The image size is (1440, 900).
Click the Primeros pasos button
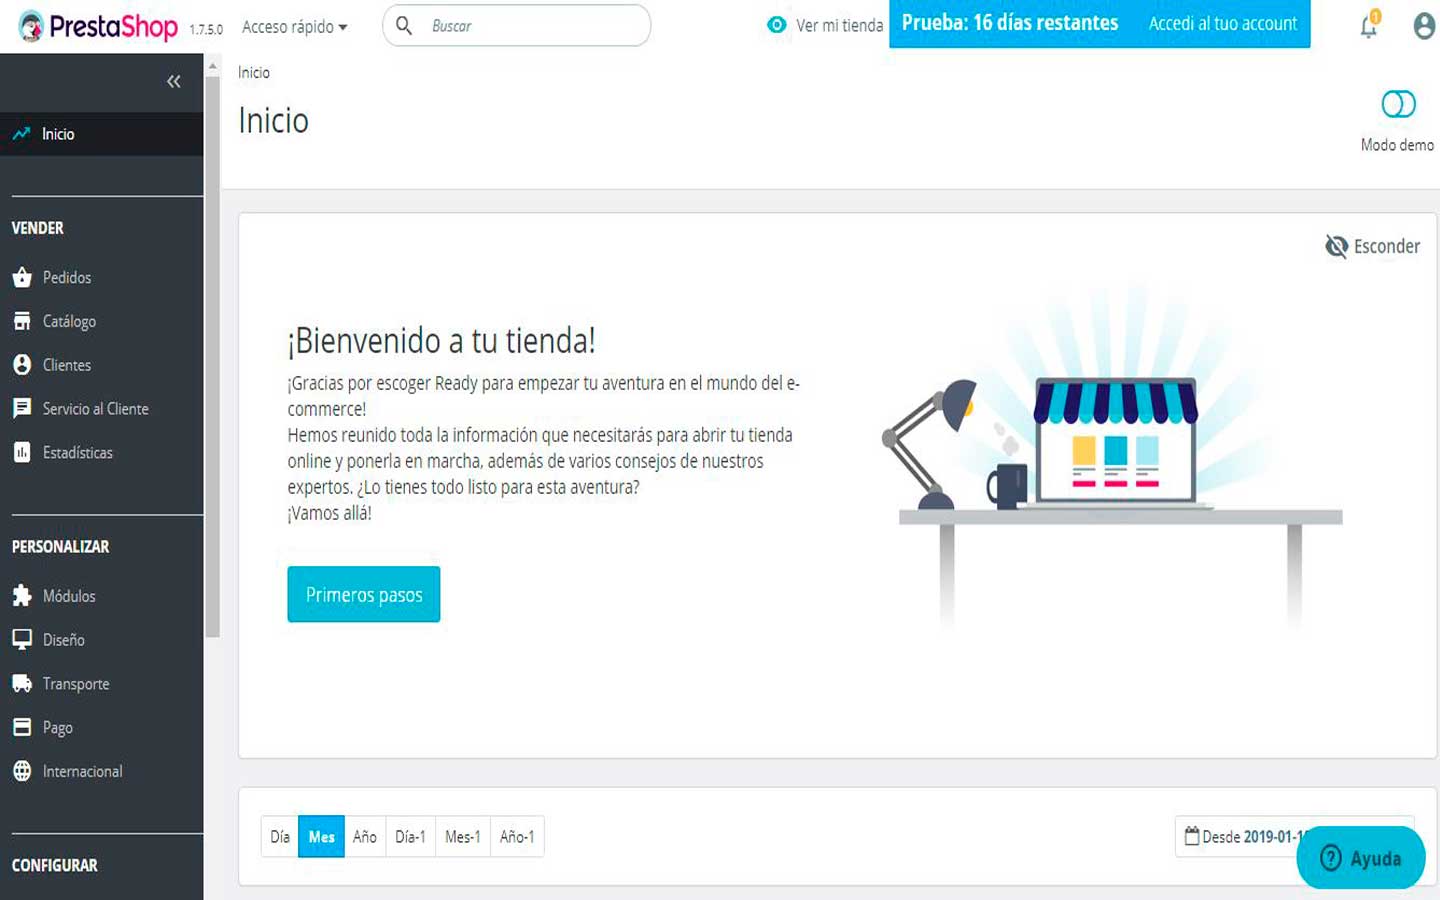364,595
